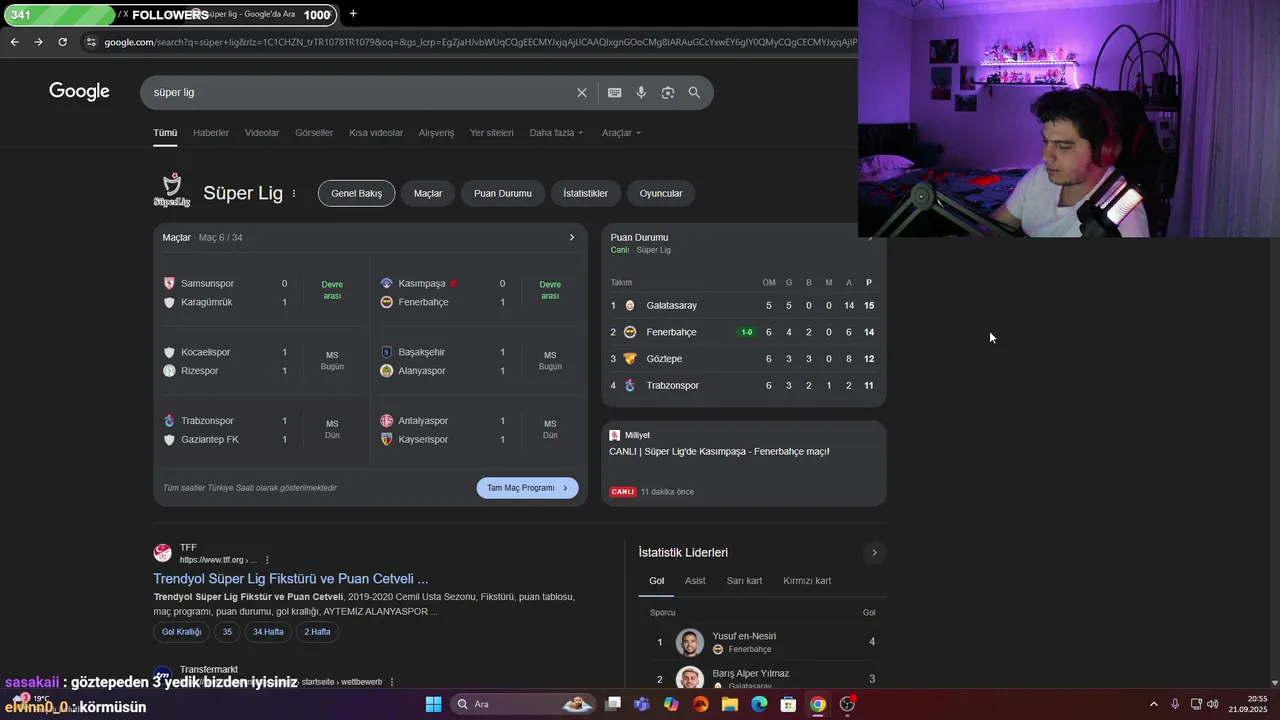This screenshot has height=720, width=1280.
Task: Show hidden system tray icons
Action: 1153,704
